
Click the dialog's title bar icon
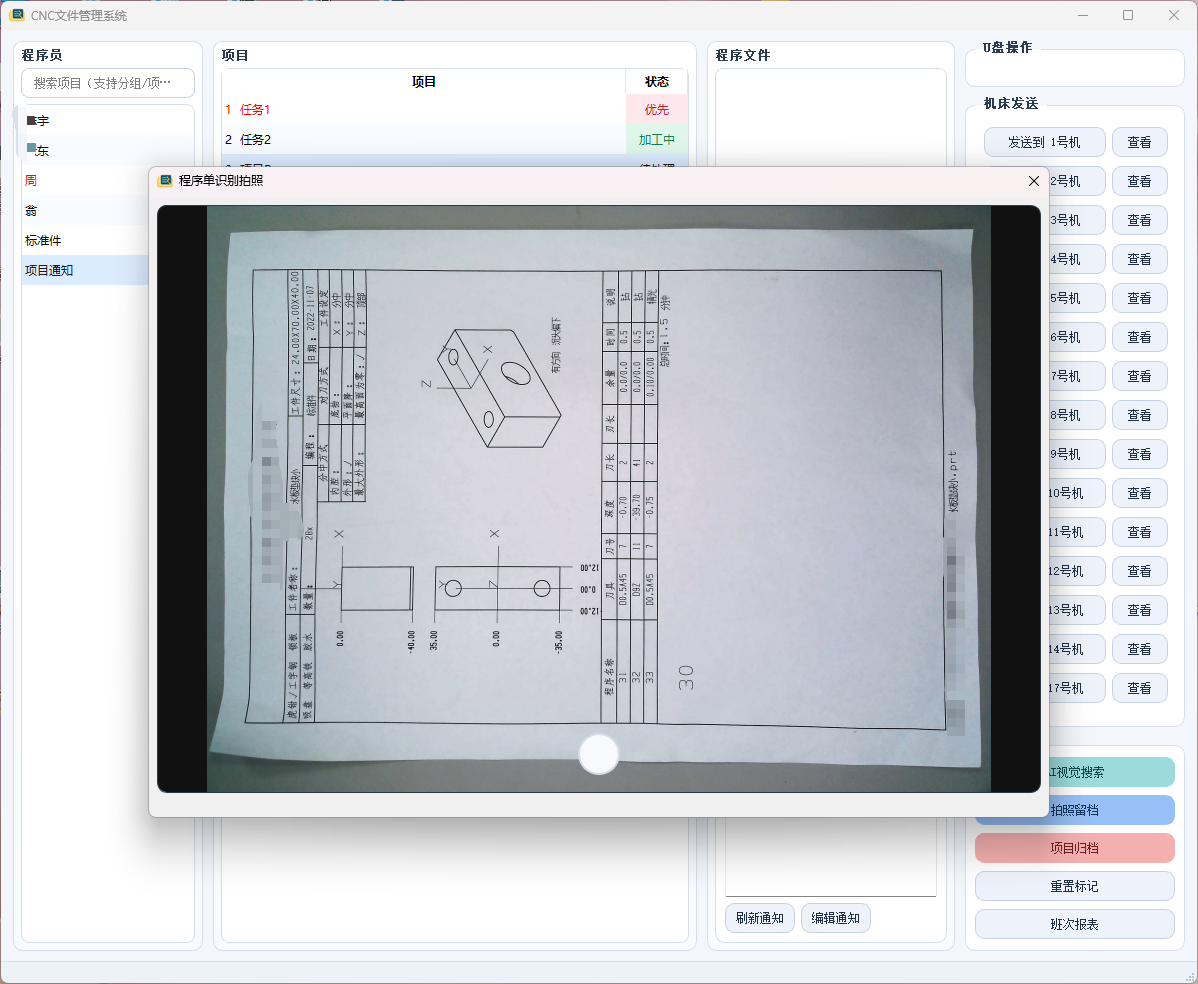[165, 181]
